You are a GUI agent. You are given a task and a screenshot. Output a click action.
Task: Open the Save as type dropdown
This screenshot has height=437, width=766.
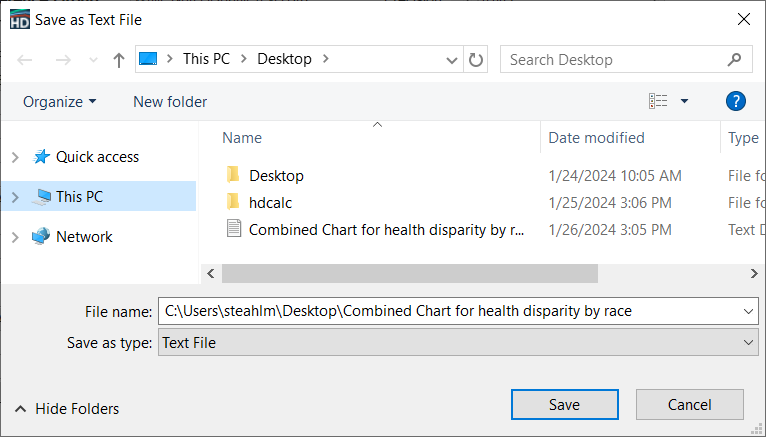pos(750,343)
